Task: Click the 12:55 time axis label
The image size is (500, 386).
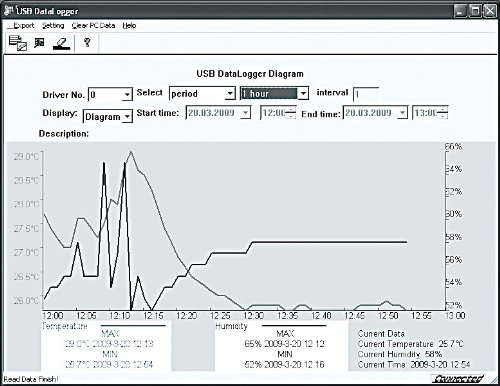Action: coord(421,315)
